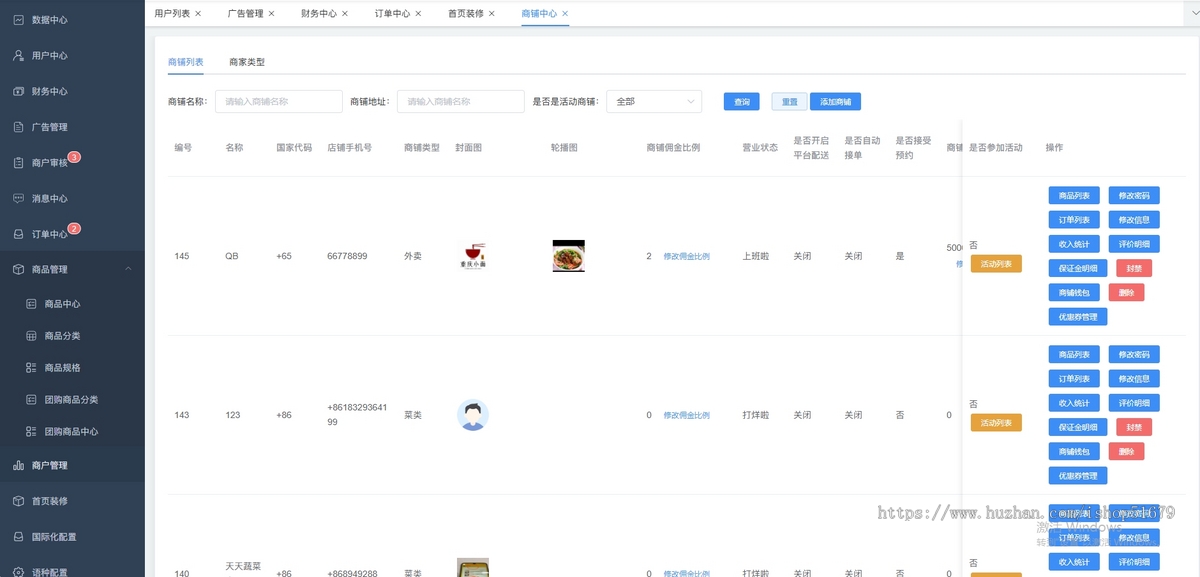This screenshot has height=577, width=1200.
Task: Click the 财务中心 wallet icon
Action: [18, 91]
